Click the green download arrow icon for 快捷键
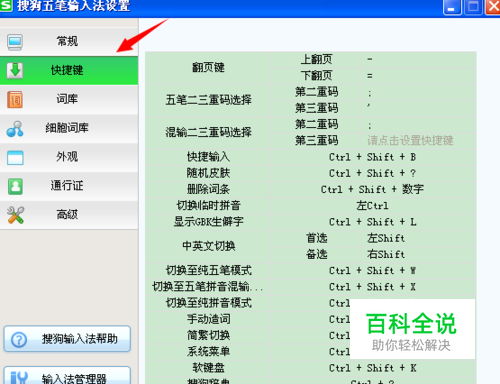This screenshot has height=384, width=500. coord(15,70)
